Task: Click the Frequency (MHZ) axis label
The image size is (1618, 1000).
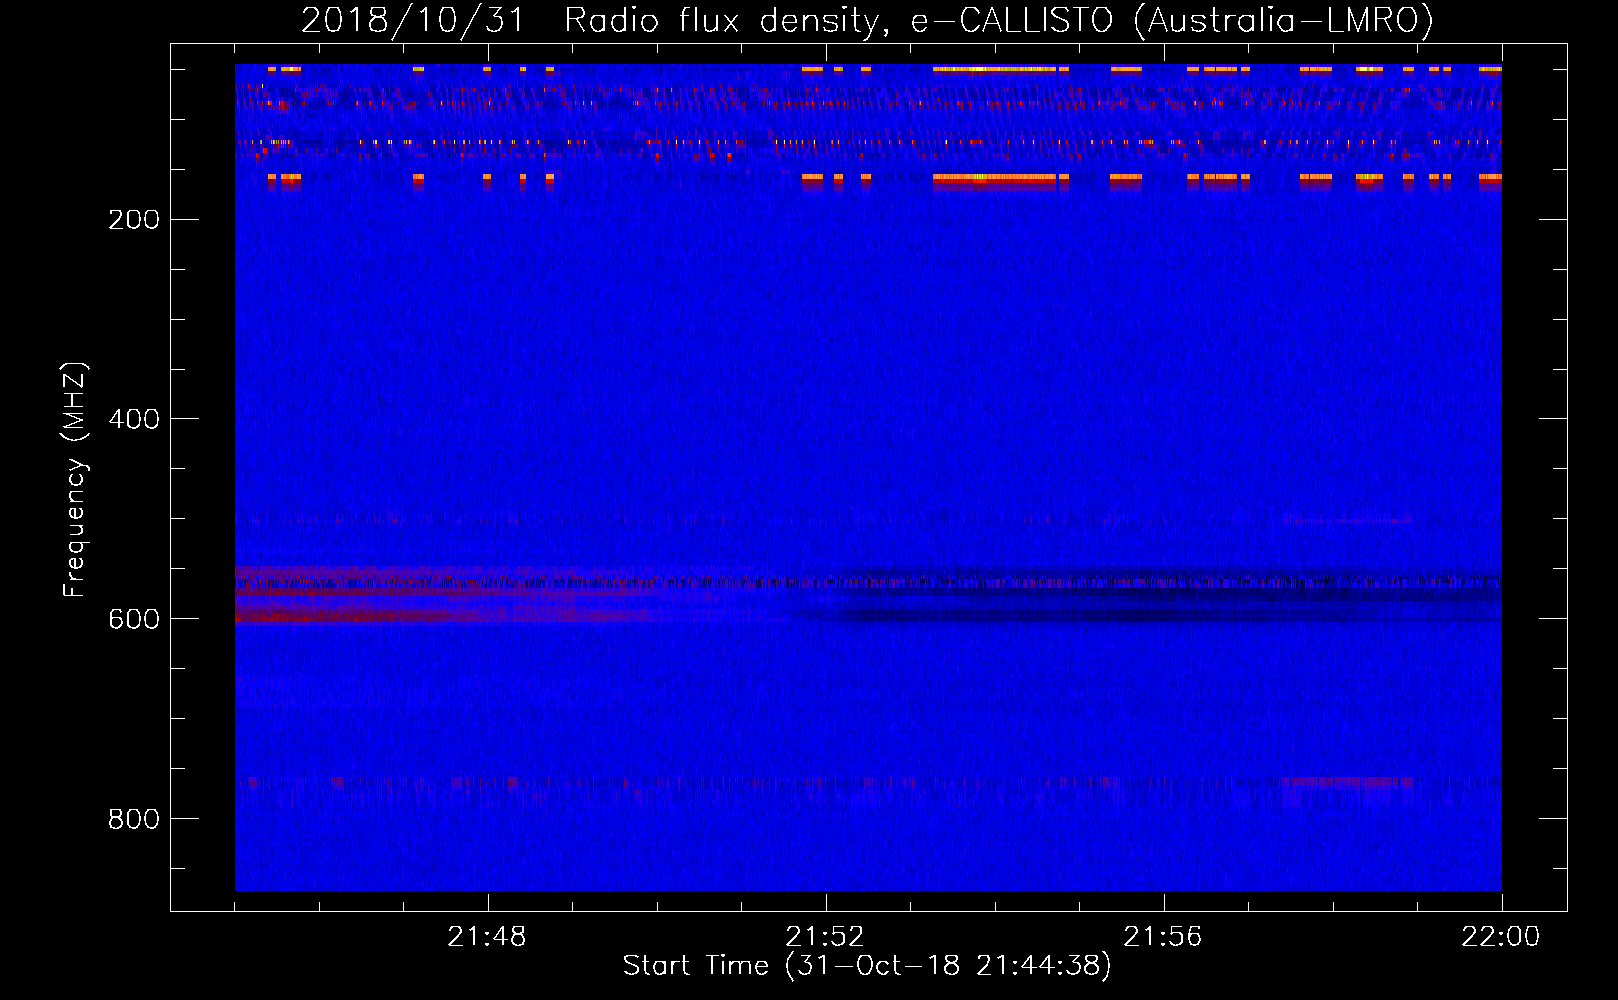Action: point(75,480)
